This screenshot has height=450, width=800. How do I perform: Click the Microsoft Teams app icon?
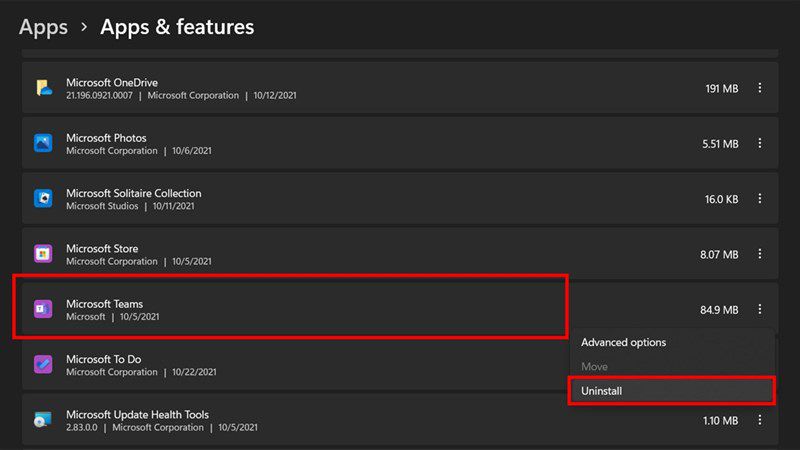click(x=43, y=309)
